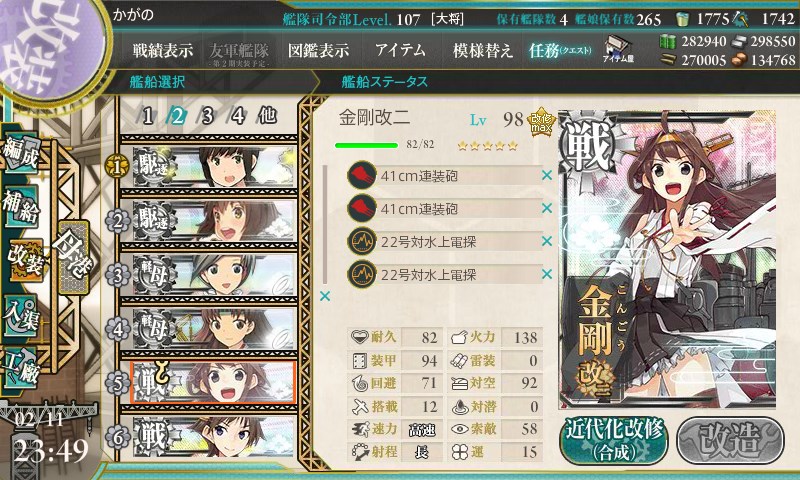Select second 22号対水上電探 radar slot
The width and height of the screenshot is (800, 480).
click(x=443, y=274)
